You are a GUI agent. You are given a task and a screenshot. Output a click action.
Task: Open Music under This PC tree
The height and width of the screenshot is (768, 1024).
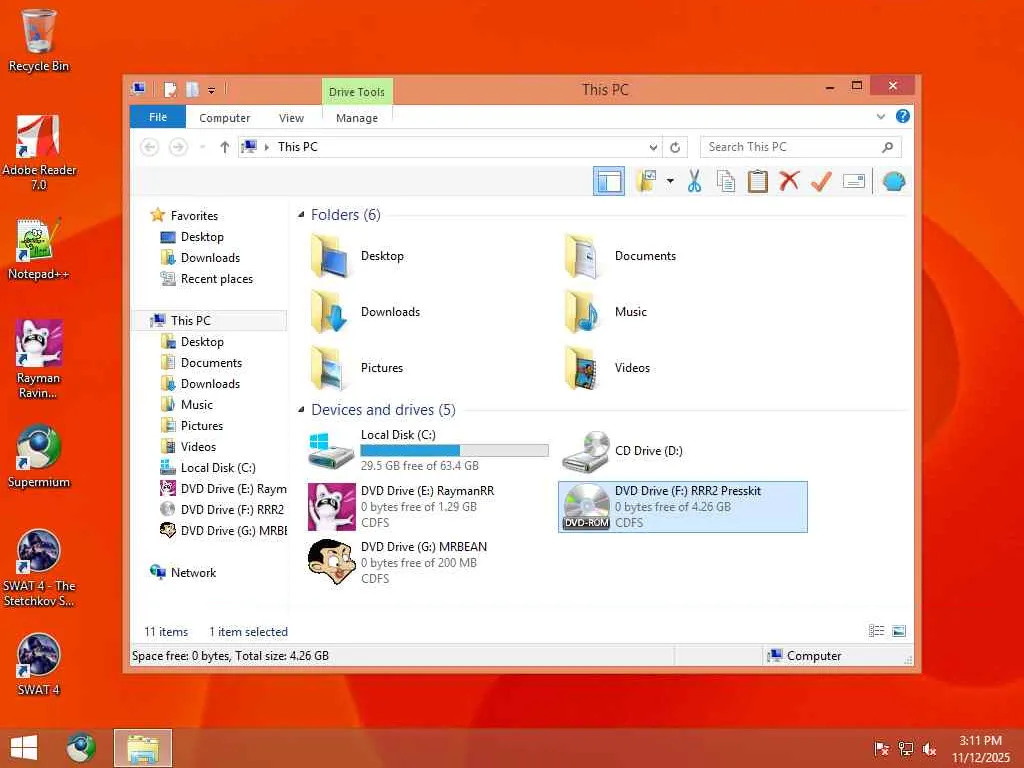pos(197,405)
